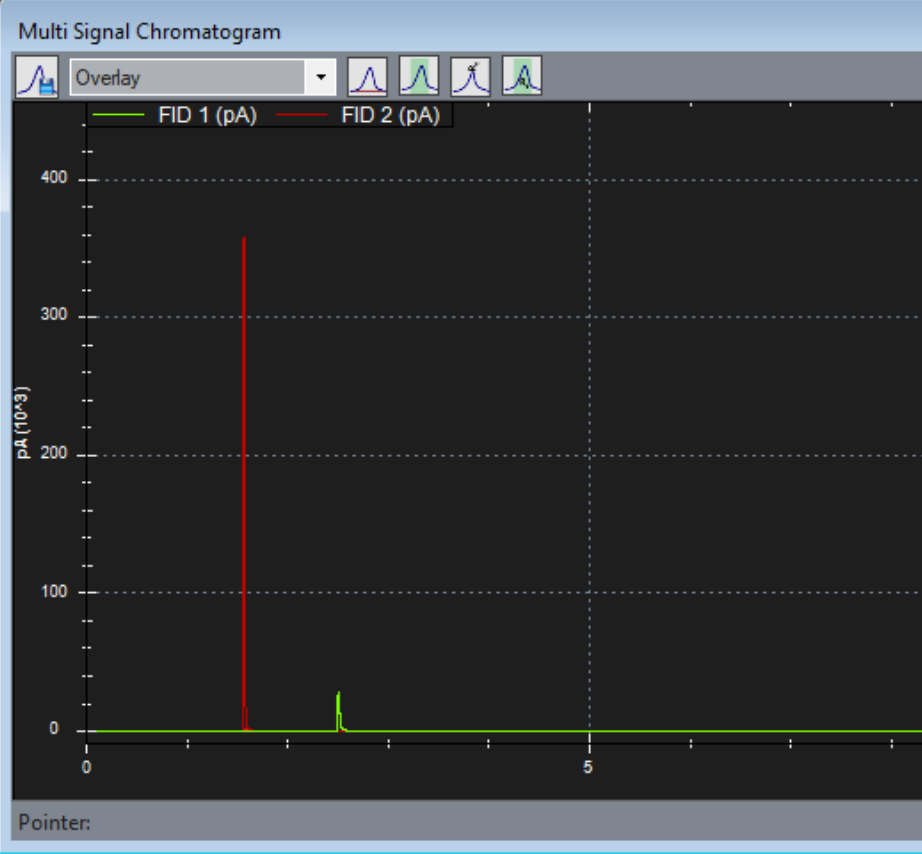Click the small green FID 1 peak
The height and width of the screenshot is (854, 922).
point(339,712)
